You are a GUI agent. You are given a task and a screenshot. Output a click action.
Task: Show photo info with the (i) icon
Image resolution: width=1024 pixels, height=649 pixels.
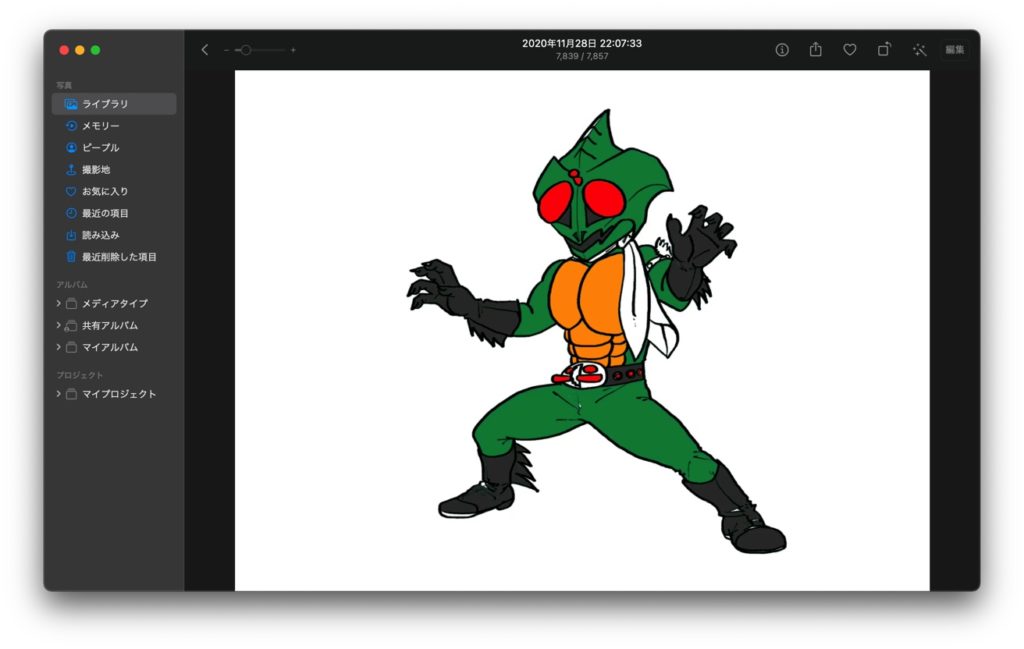click(x=782, y=50)
